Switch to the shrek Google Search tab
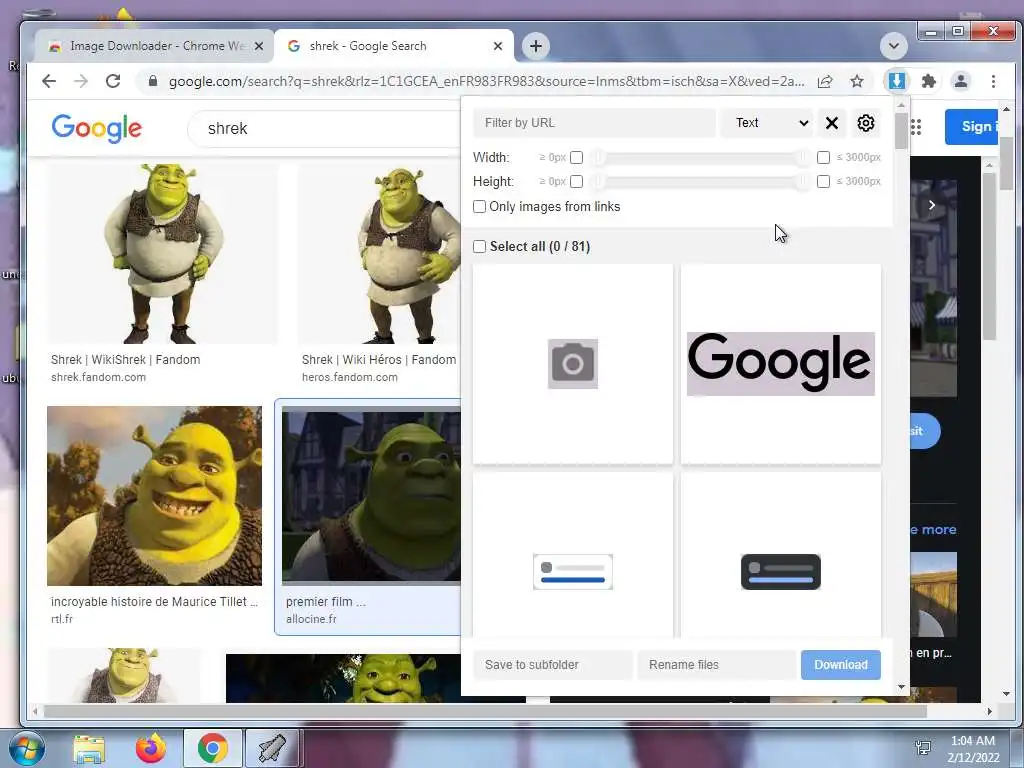The image size is (1024, 768). (x=394, y=46)
